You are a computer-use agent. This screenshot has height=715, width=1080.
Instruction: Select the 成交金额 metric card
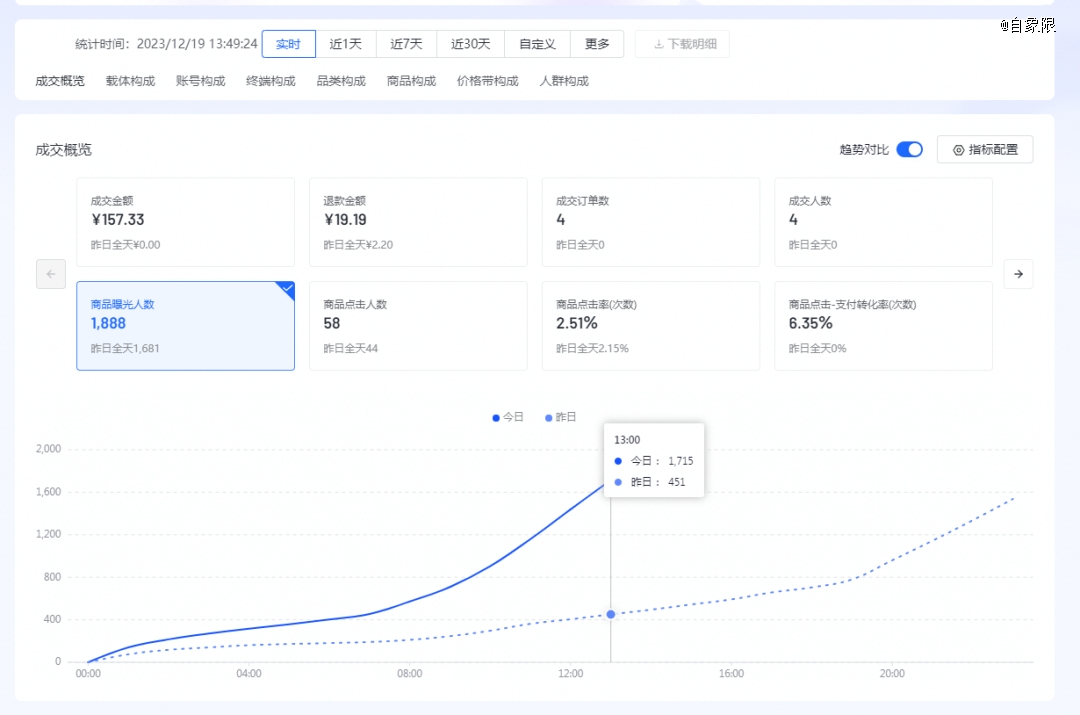(185, 222)
